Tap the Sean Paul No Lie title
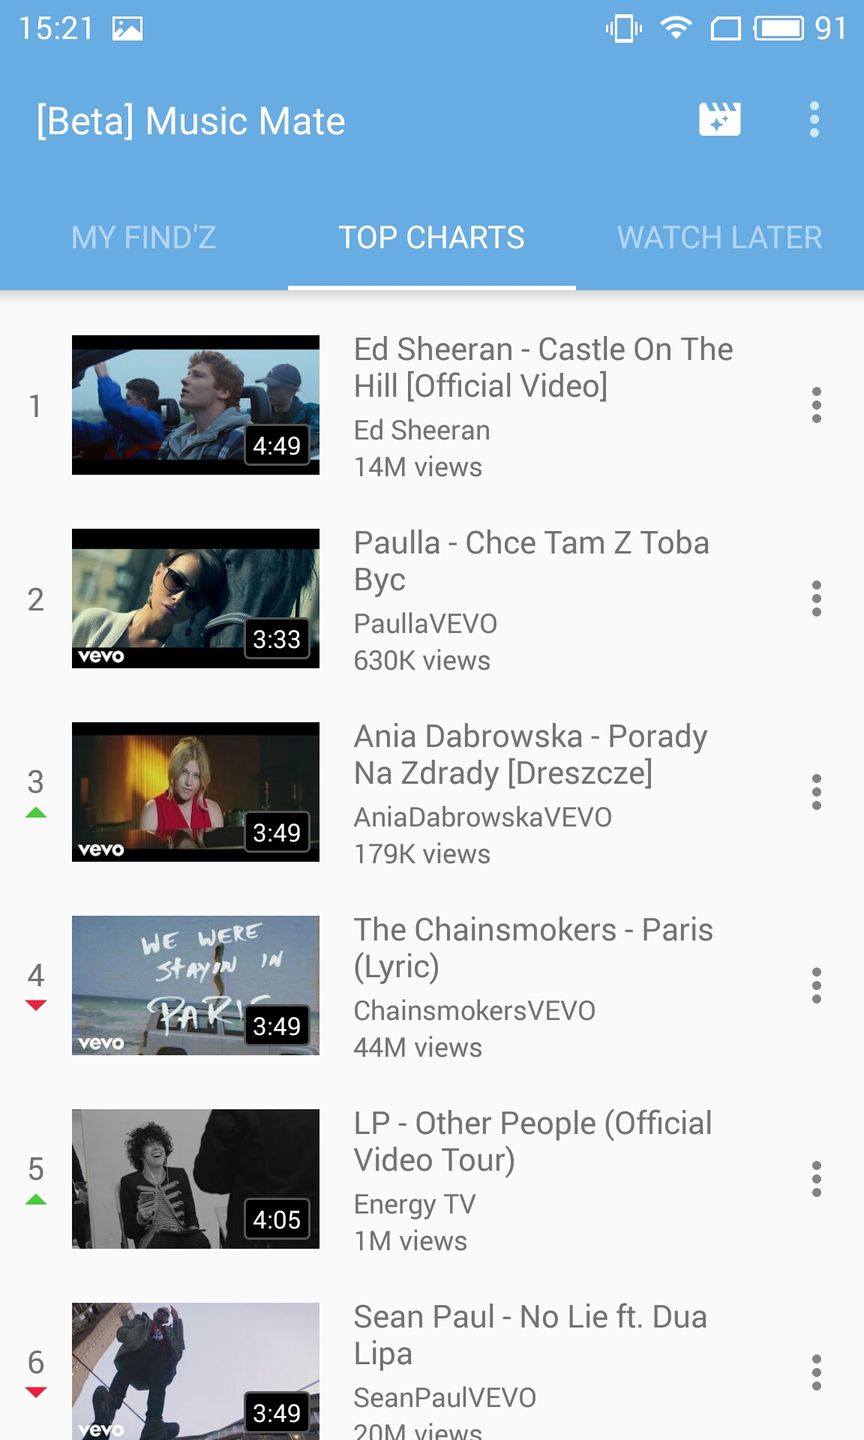This screenshot has height=1440, width=864. tap(530, 1335)
